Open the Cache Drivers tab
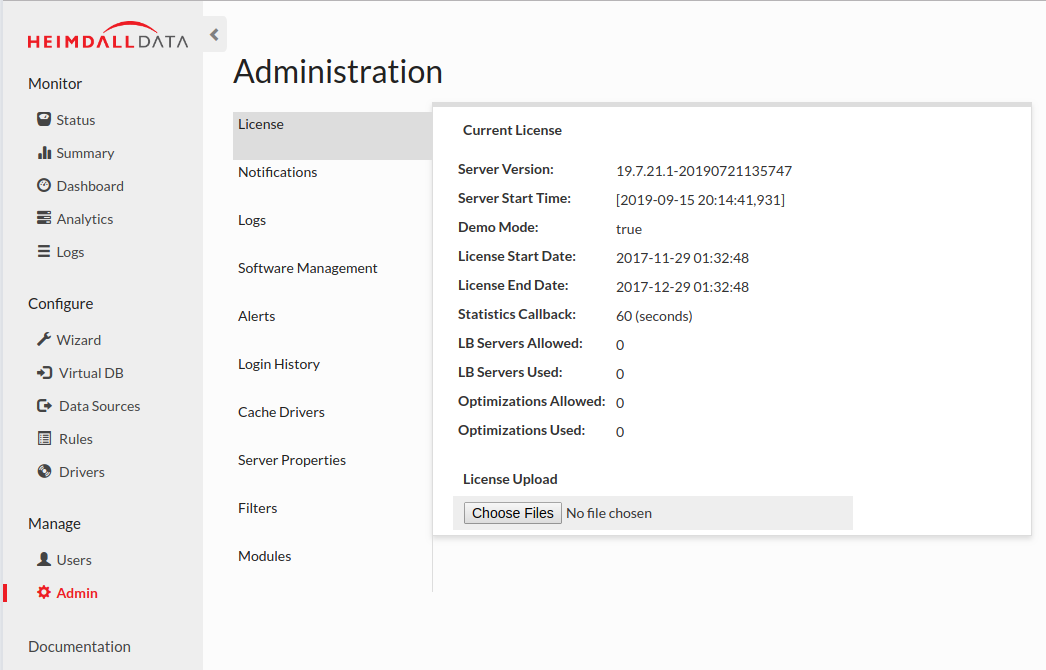Viewport: 1046px width, 670px height. 281,412
